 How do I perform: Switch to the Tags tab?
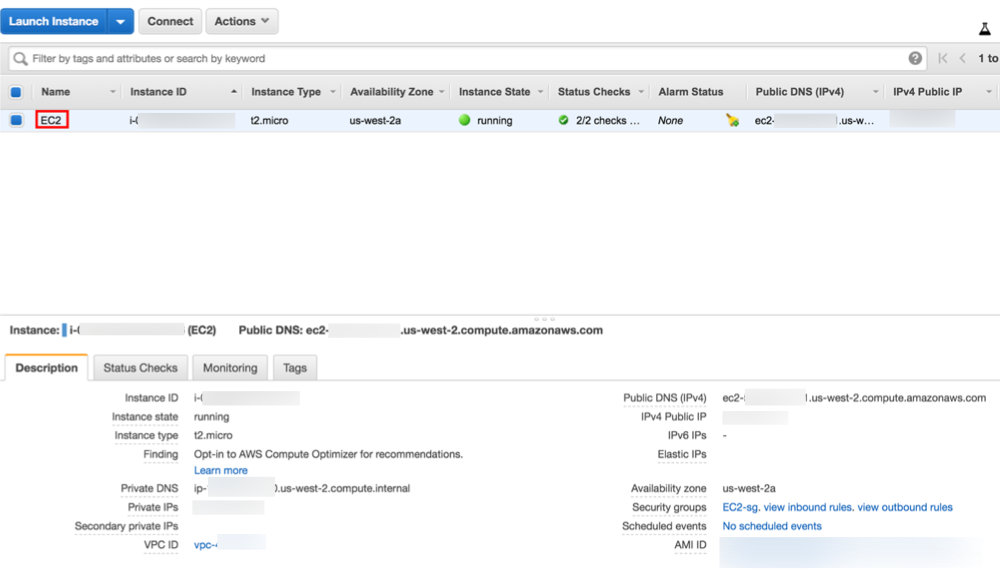[x=295, y=368]
